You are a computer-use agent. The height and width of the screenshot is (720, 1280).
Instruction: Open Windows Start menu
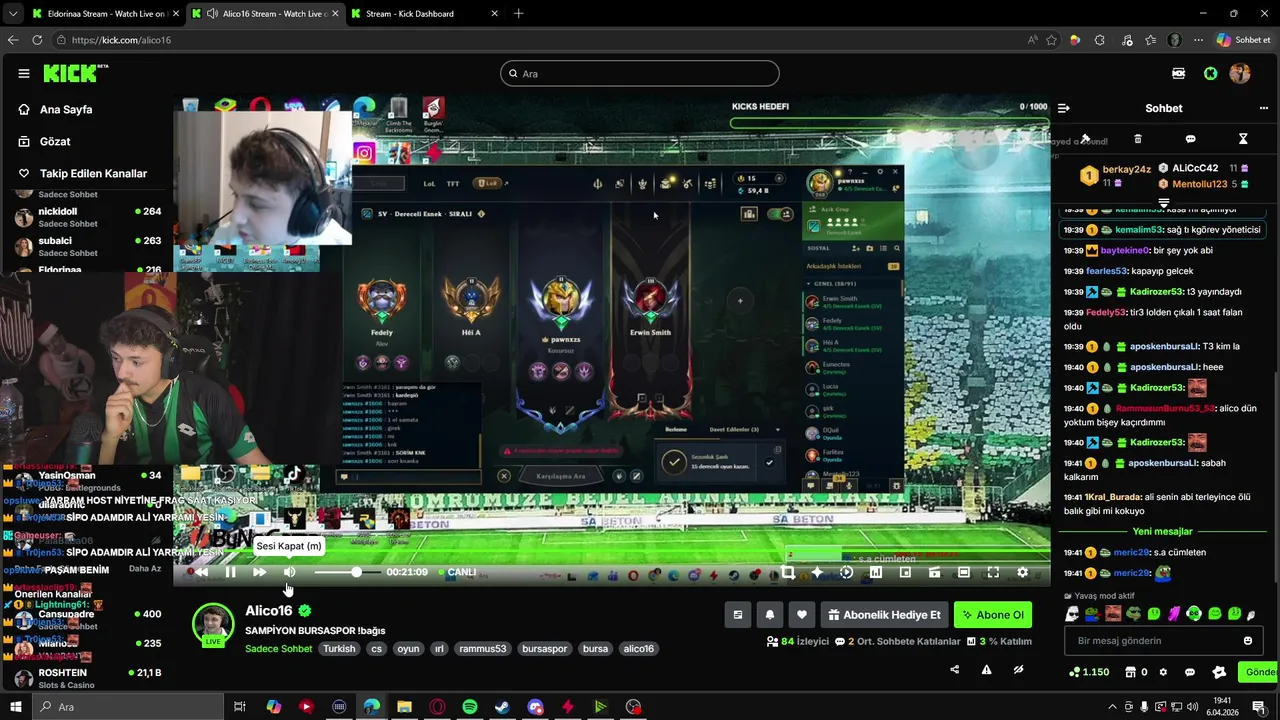[15, 707]
